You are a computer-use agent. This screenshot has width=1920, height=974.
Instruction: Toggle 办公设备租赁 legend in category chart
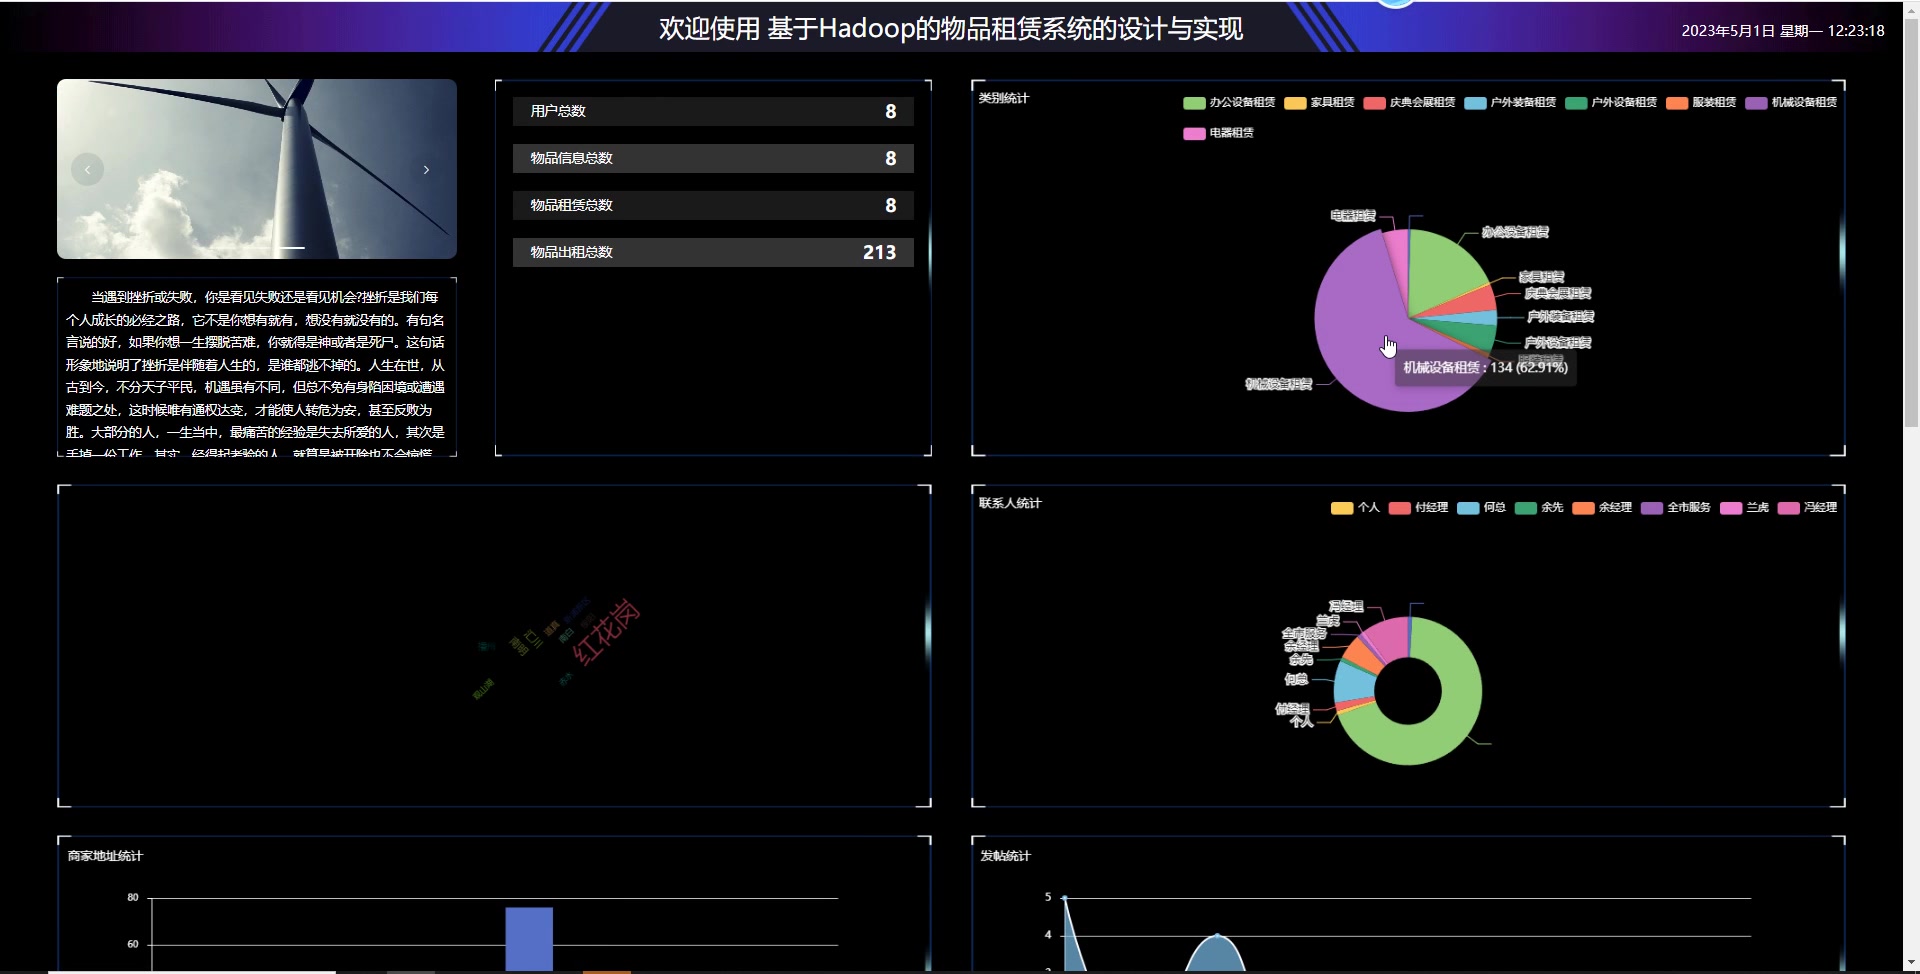tap(1229, 103)
